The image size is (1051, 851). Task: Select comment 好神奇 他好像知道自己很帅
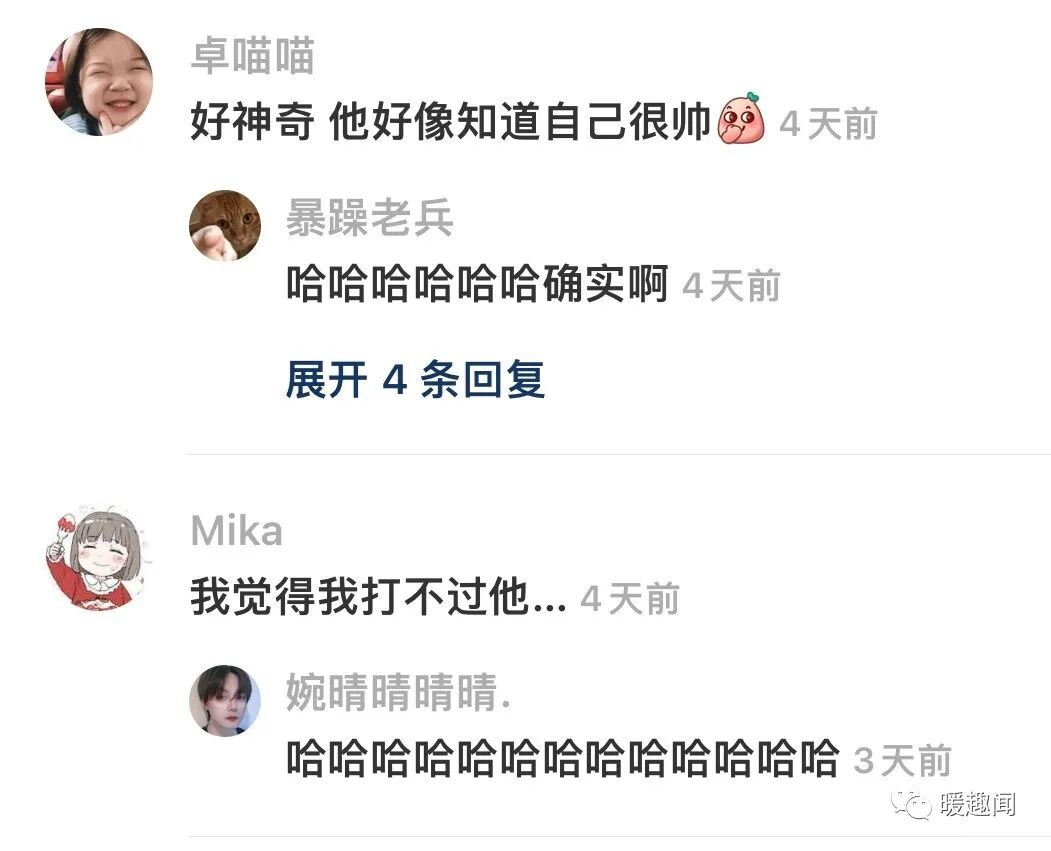pos(450,122)
